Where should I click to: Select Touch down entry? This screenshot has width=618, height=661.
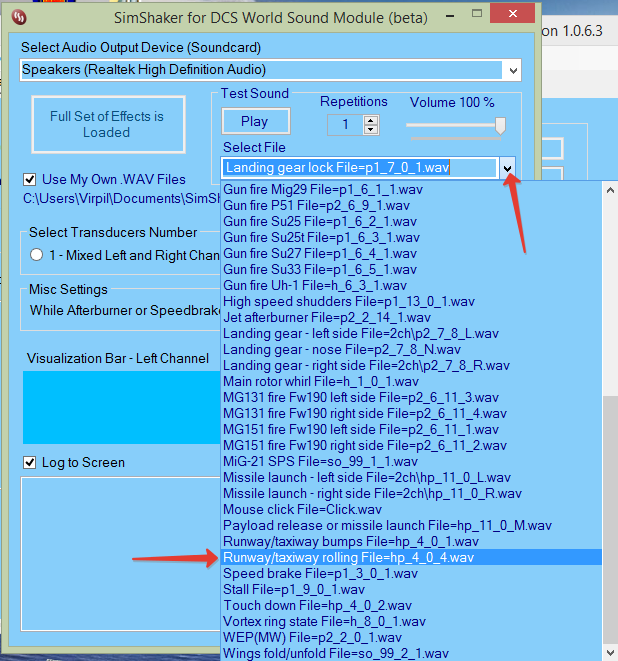(x=411, y=606)
